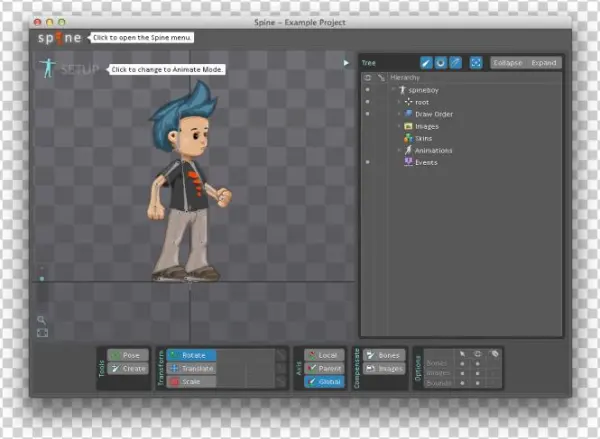Click the circular ring icon in Tree header
Screen dimensions: 600x439
(441, 62)
